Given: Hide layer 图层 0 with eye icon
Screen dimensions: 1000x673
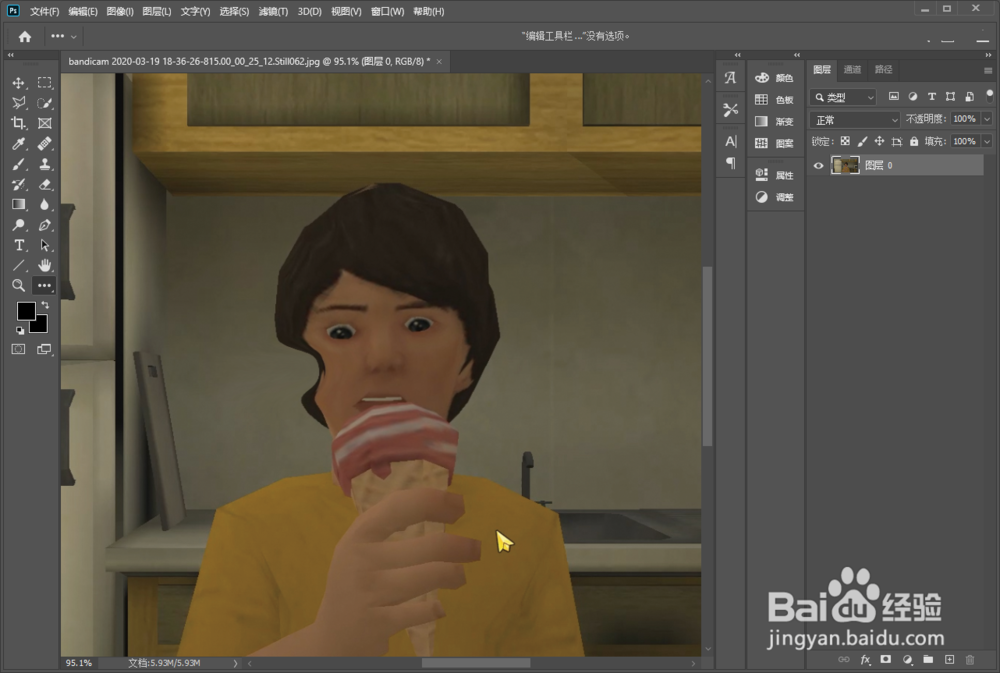Looking at the screenshot, I should click(x=818, y=165).
